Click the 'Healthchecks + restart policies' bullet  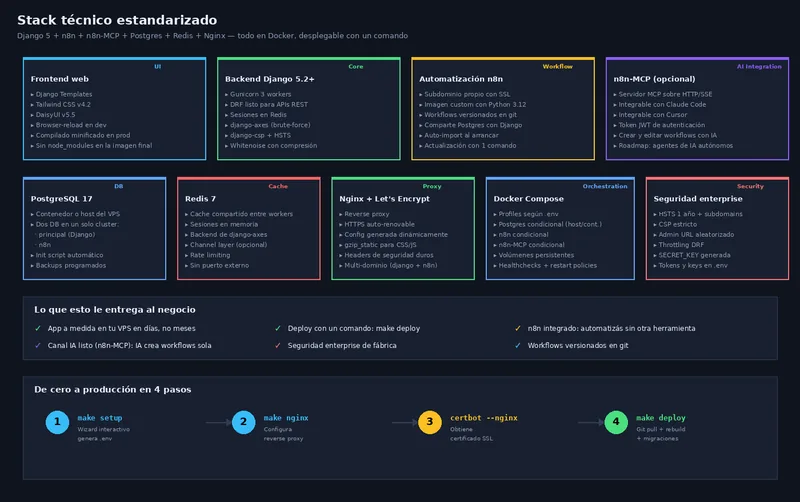[x=545, y=265]
